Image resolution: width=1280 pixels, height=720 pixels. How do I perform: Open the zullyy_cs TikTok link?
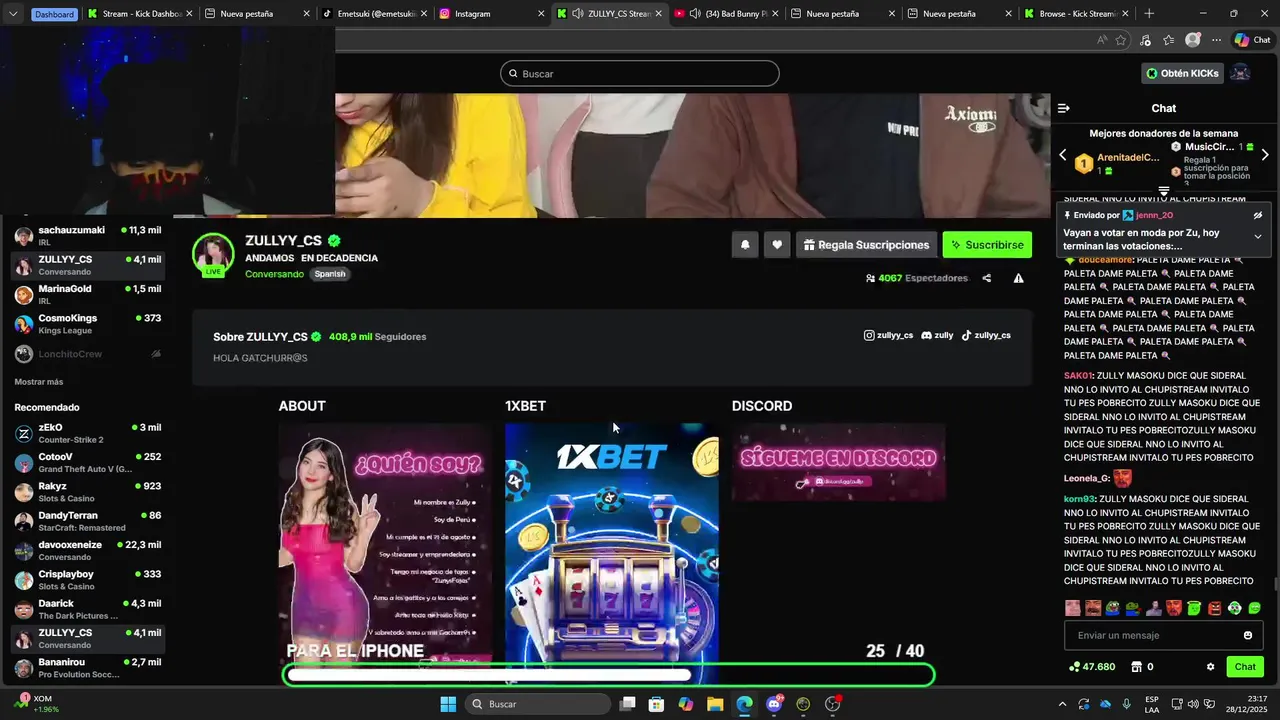986,336
